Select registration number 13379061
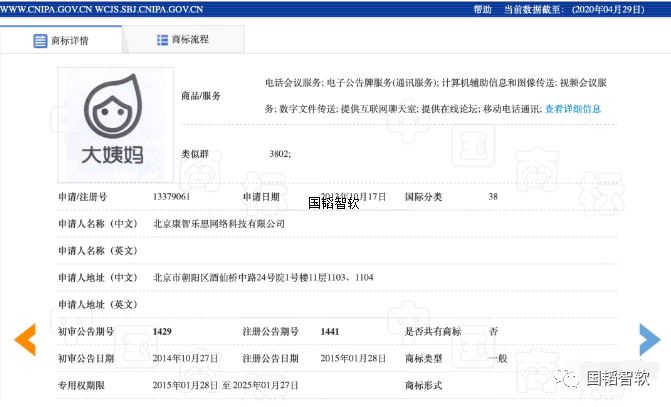The width and height of the screenshot is (671, 407). pyautogui.click(x=171, y=196)
